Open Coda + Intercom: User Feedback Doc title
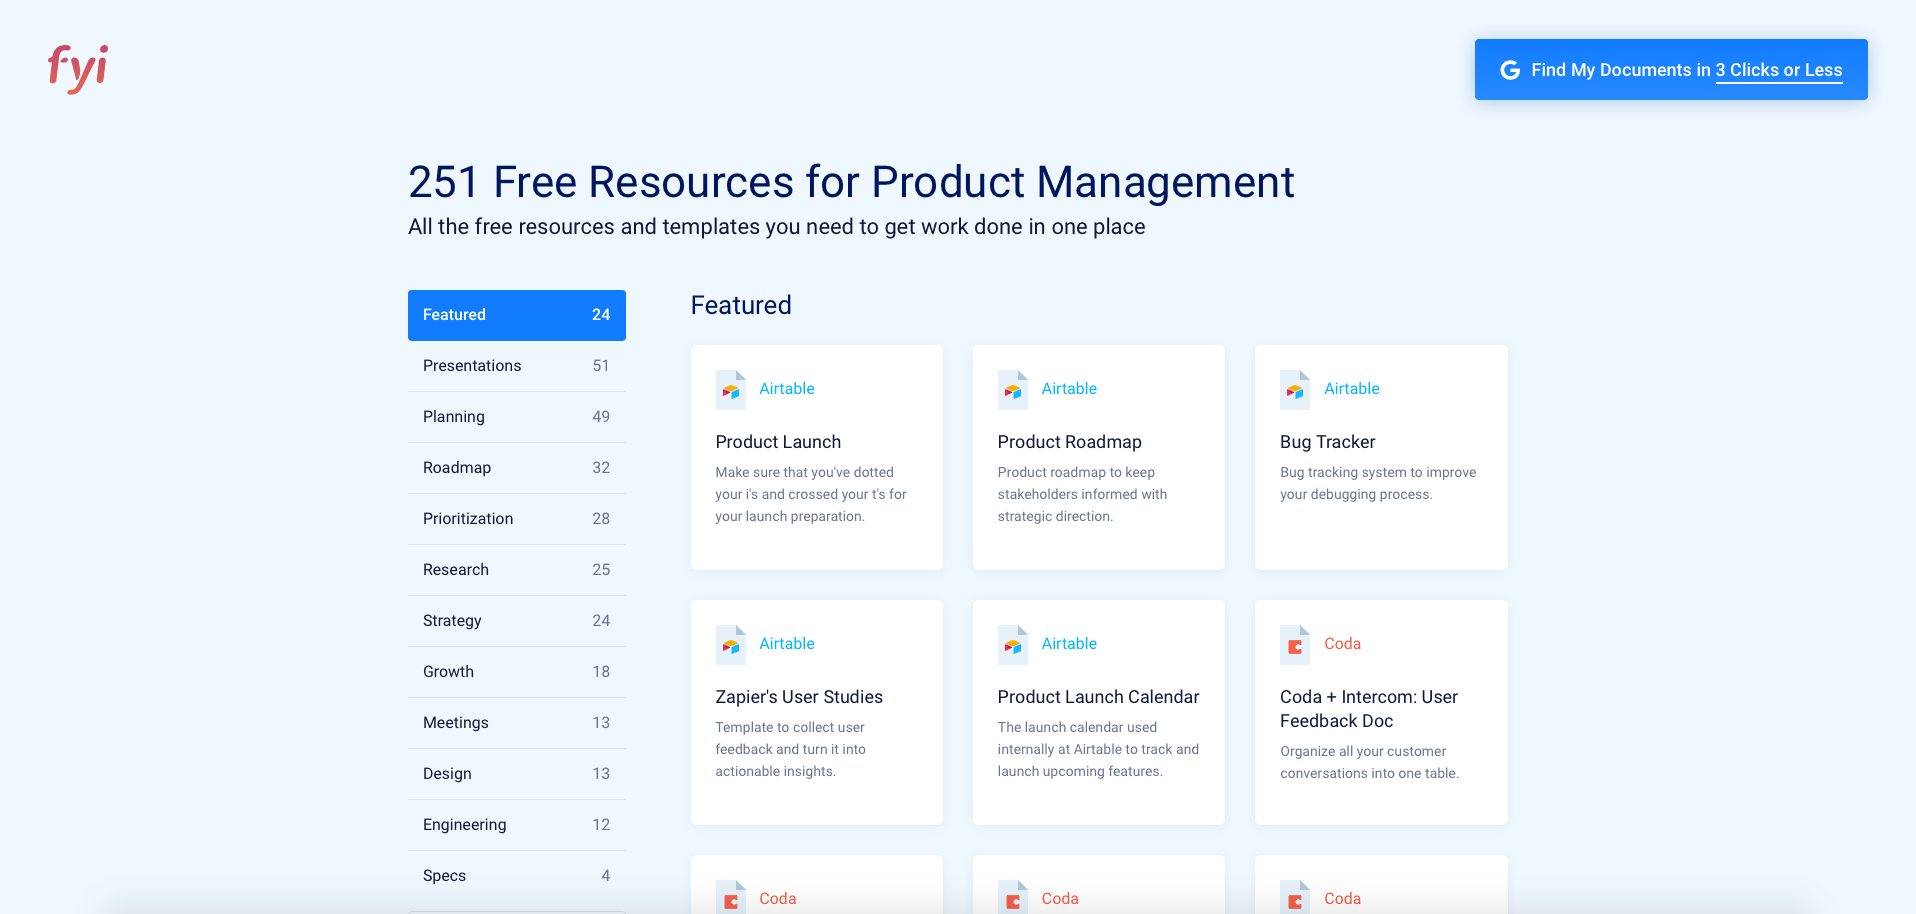 pyautogui.click(x=1369, y=709)
